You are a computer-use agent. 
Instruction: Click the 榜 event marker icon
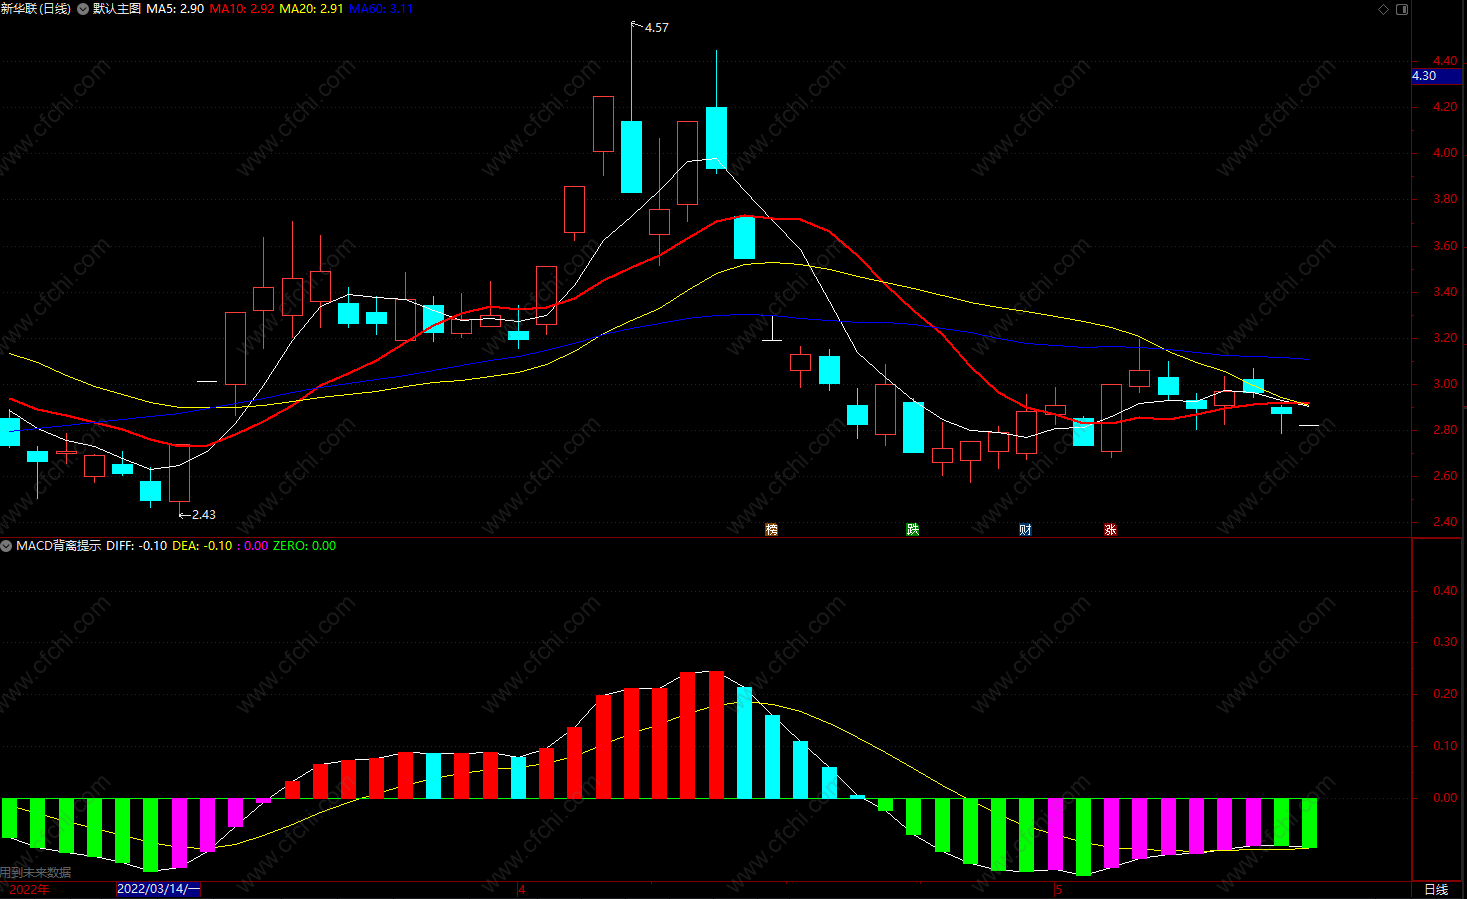(771, 530)
